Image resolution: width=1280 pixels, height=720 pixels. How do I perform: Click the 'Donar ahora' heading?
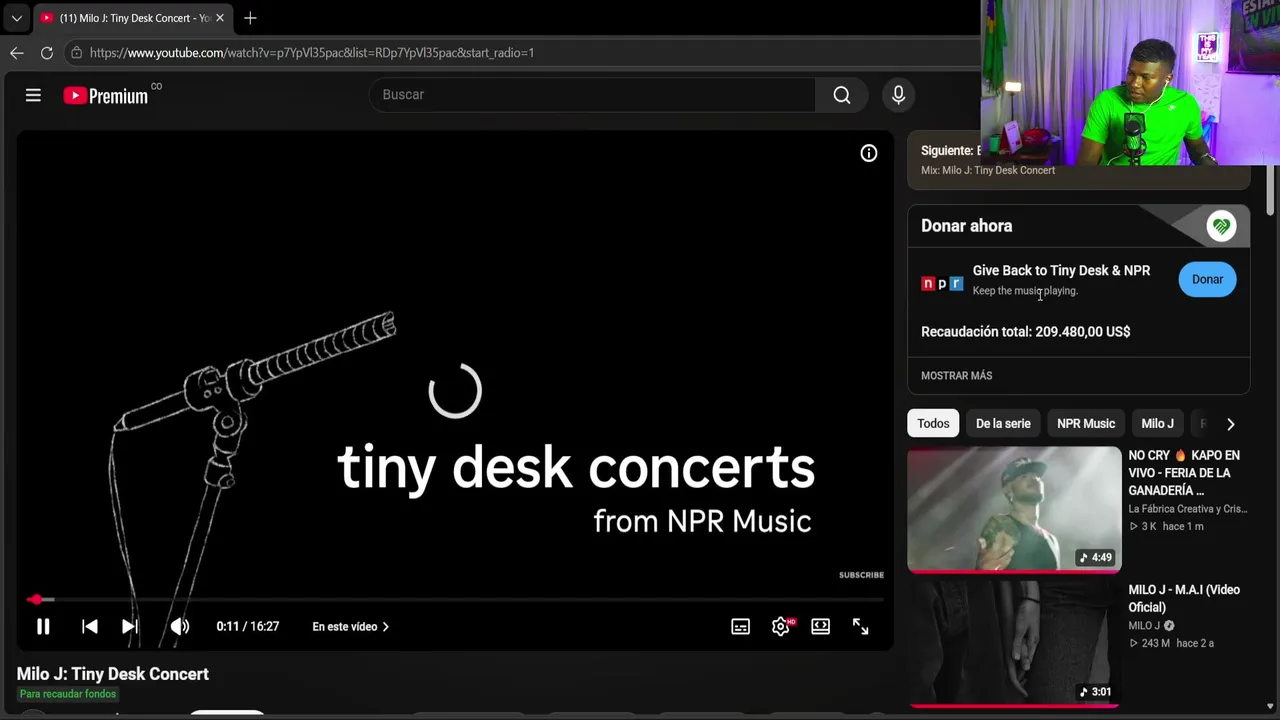coord(967,226)
